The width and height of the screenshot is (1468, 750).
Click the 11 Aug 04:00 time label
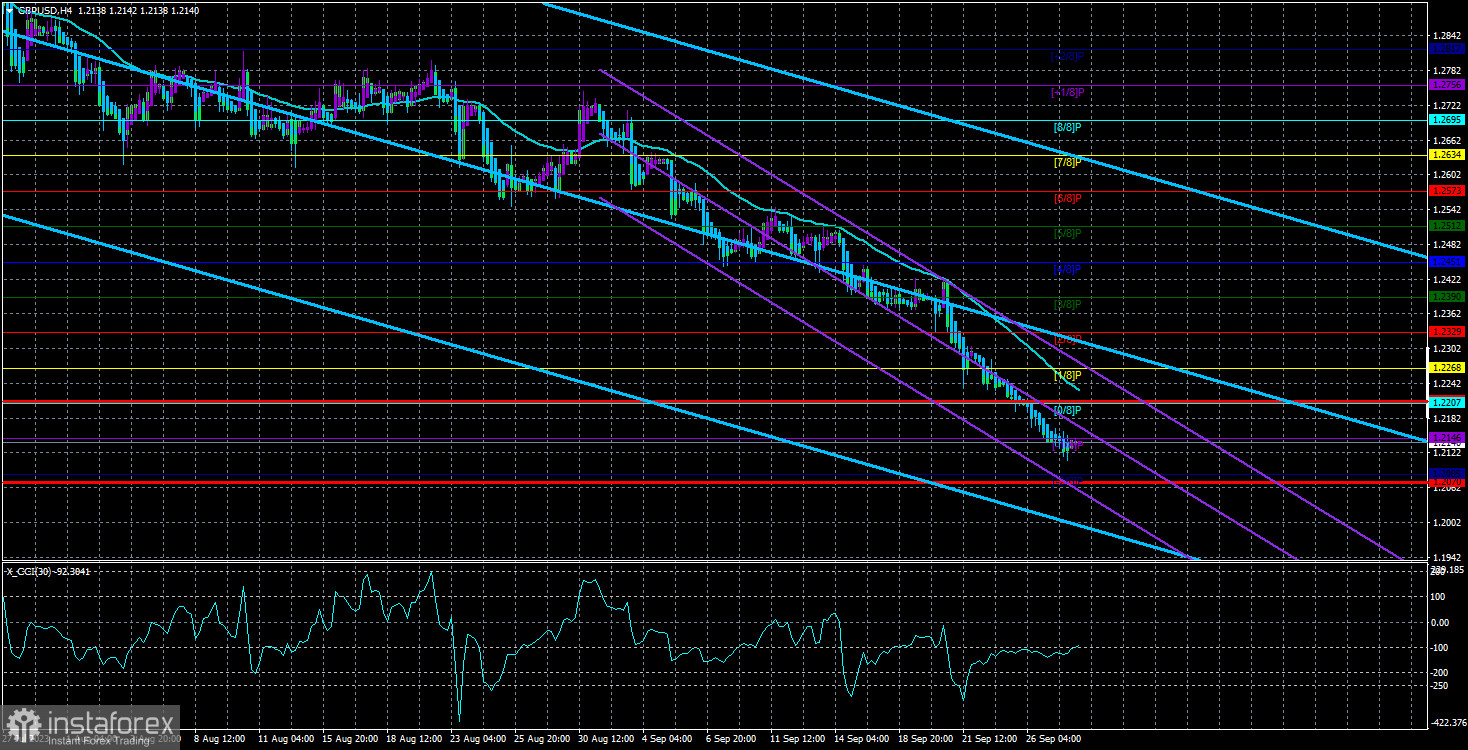tap(287, 740)
